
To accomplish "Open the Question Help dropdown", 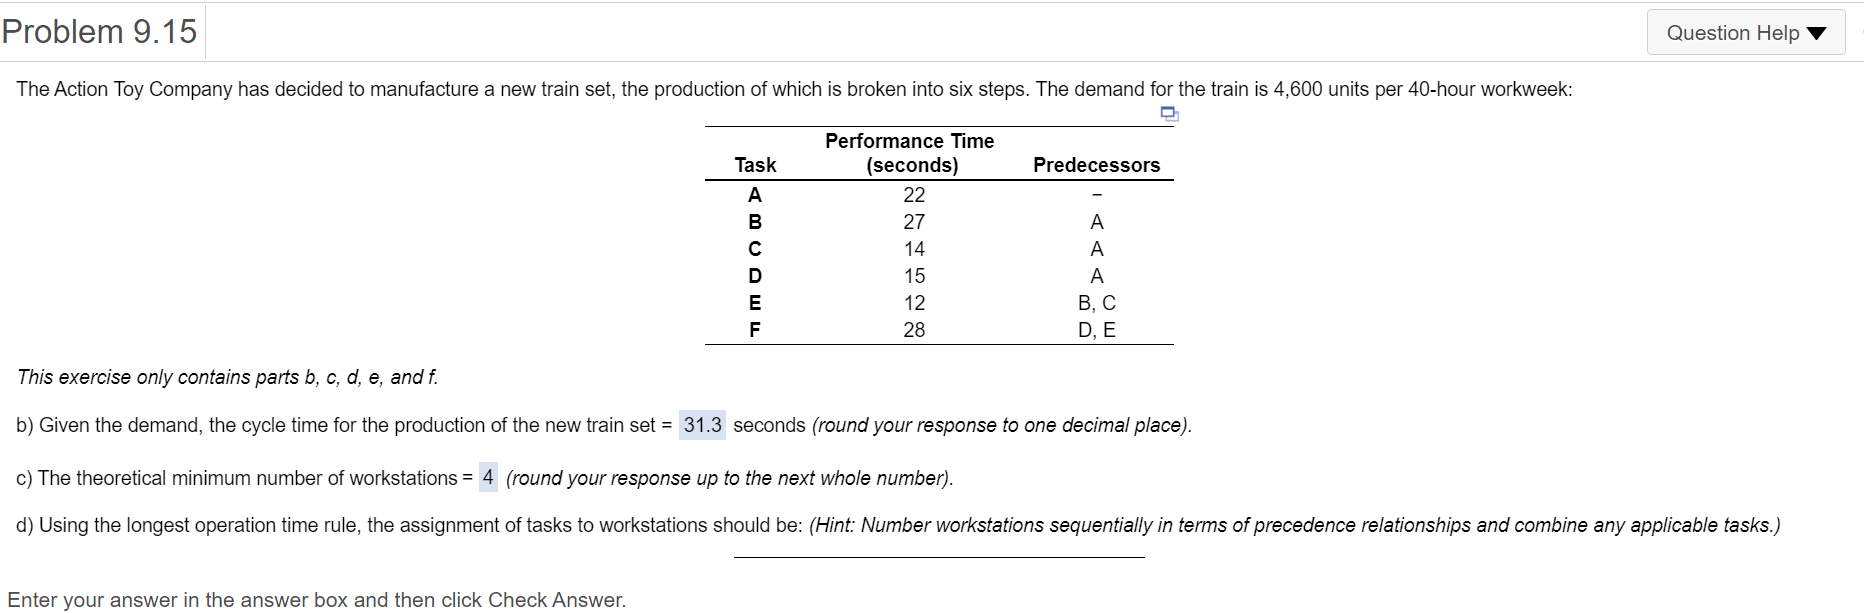I will (1746, 32).
